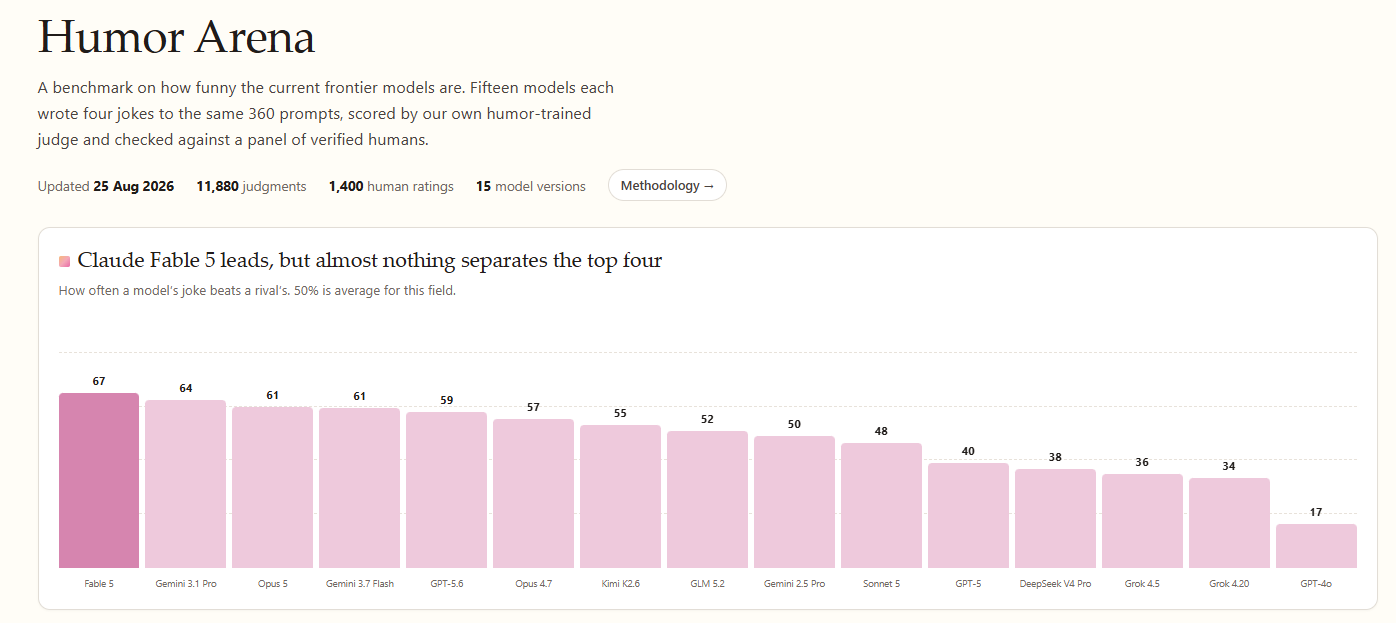Click the 'Claude Fable 5 leads' chart heading
This screenshot has width=1396, height=623.
[x=370, y=261]
